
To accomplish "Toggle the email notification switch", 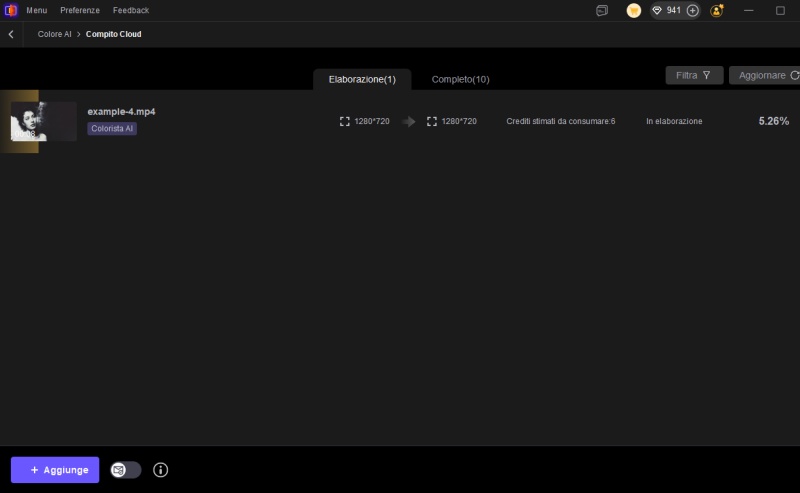I will pyautogui.click(x=125, y=470).
